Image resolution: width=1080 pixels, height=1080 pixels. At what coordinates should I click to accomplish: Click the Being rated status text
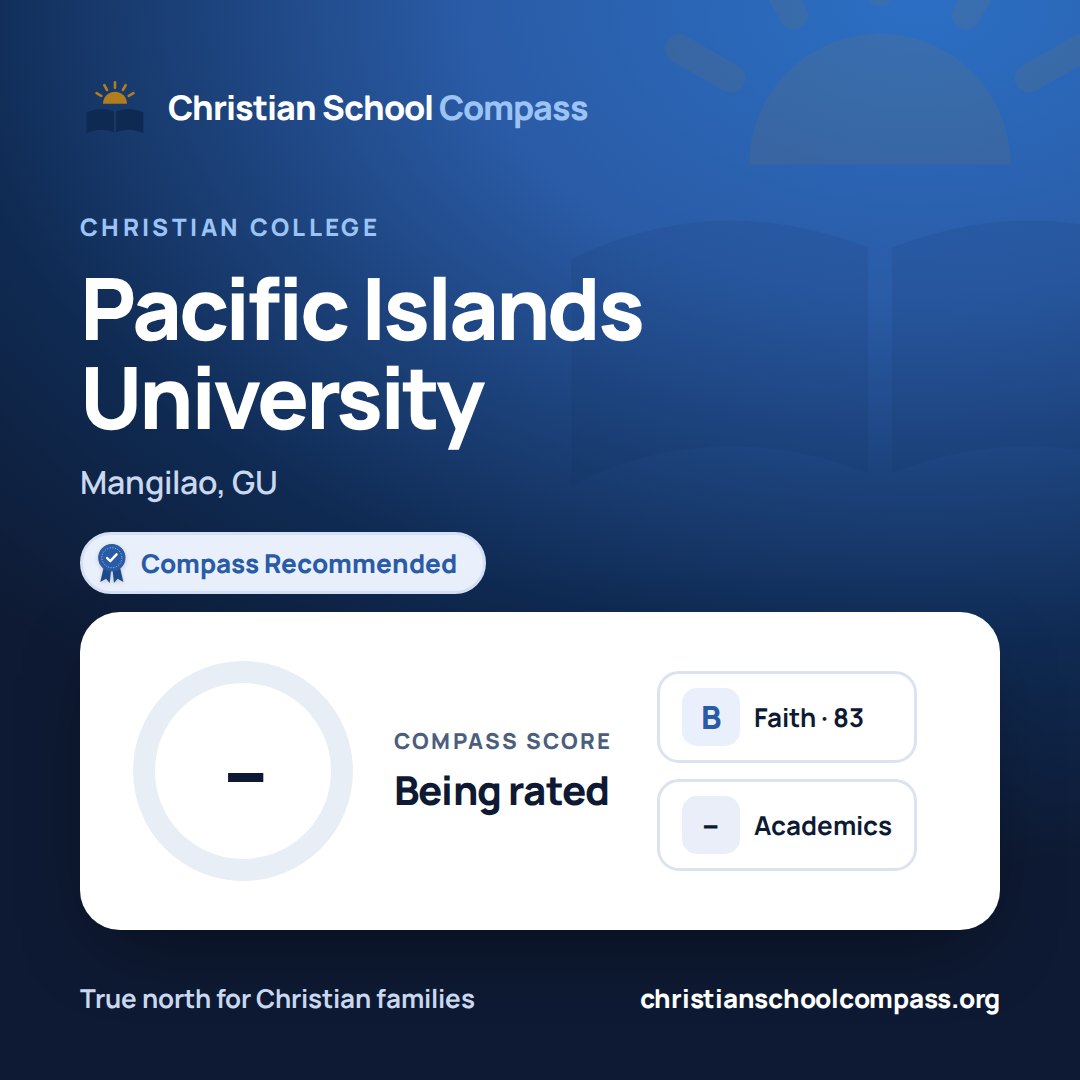pyautogui.click(x=501, y=791)
